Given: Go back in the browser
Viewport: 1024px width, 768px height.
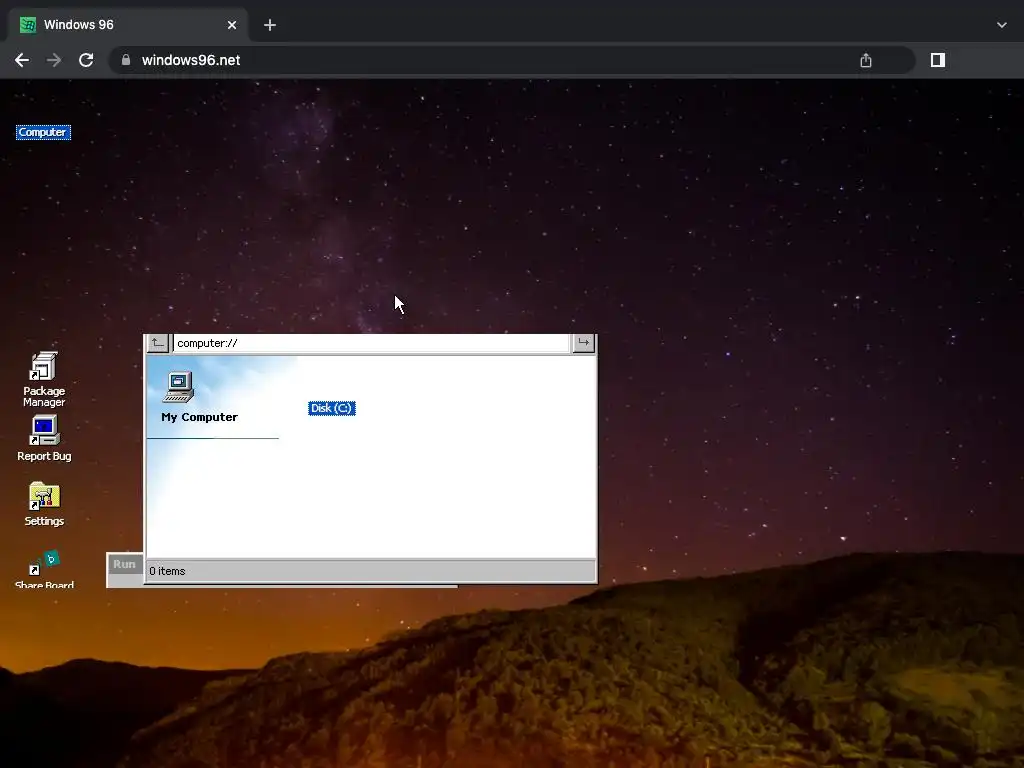Looking at the screenshot, I should (22, 60).
